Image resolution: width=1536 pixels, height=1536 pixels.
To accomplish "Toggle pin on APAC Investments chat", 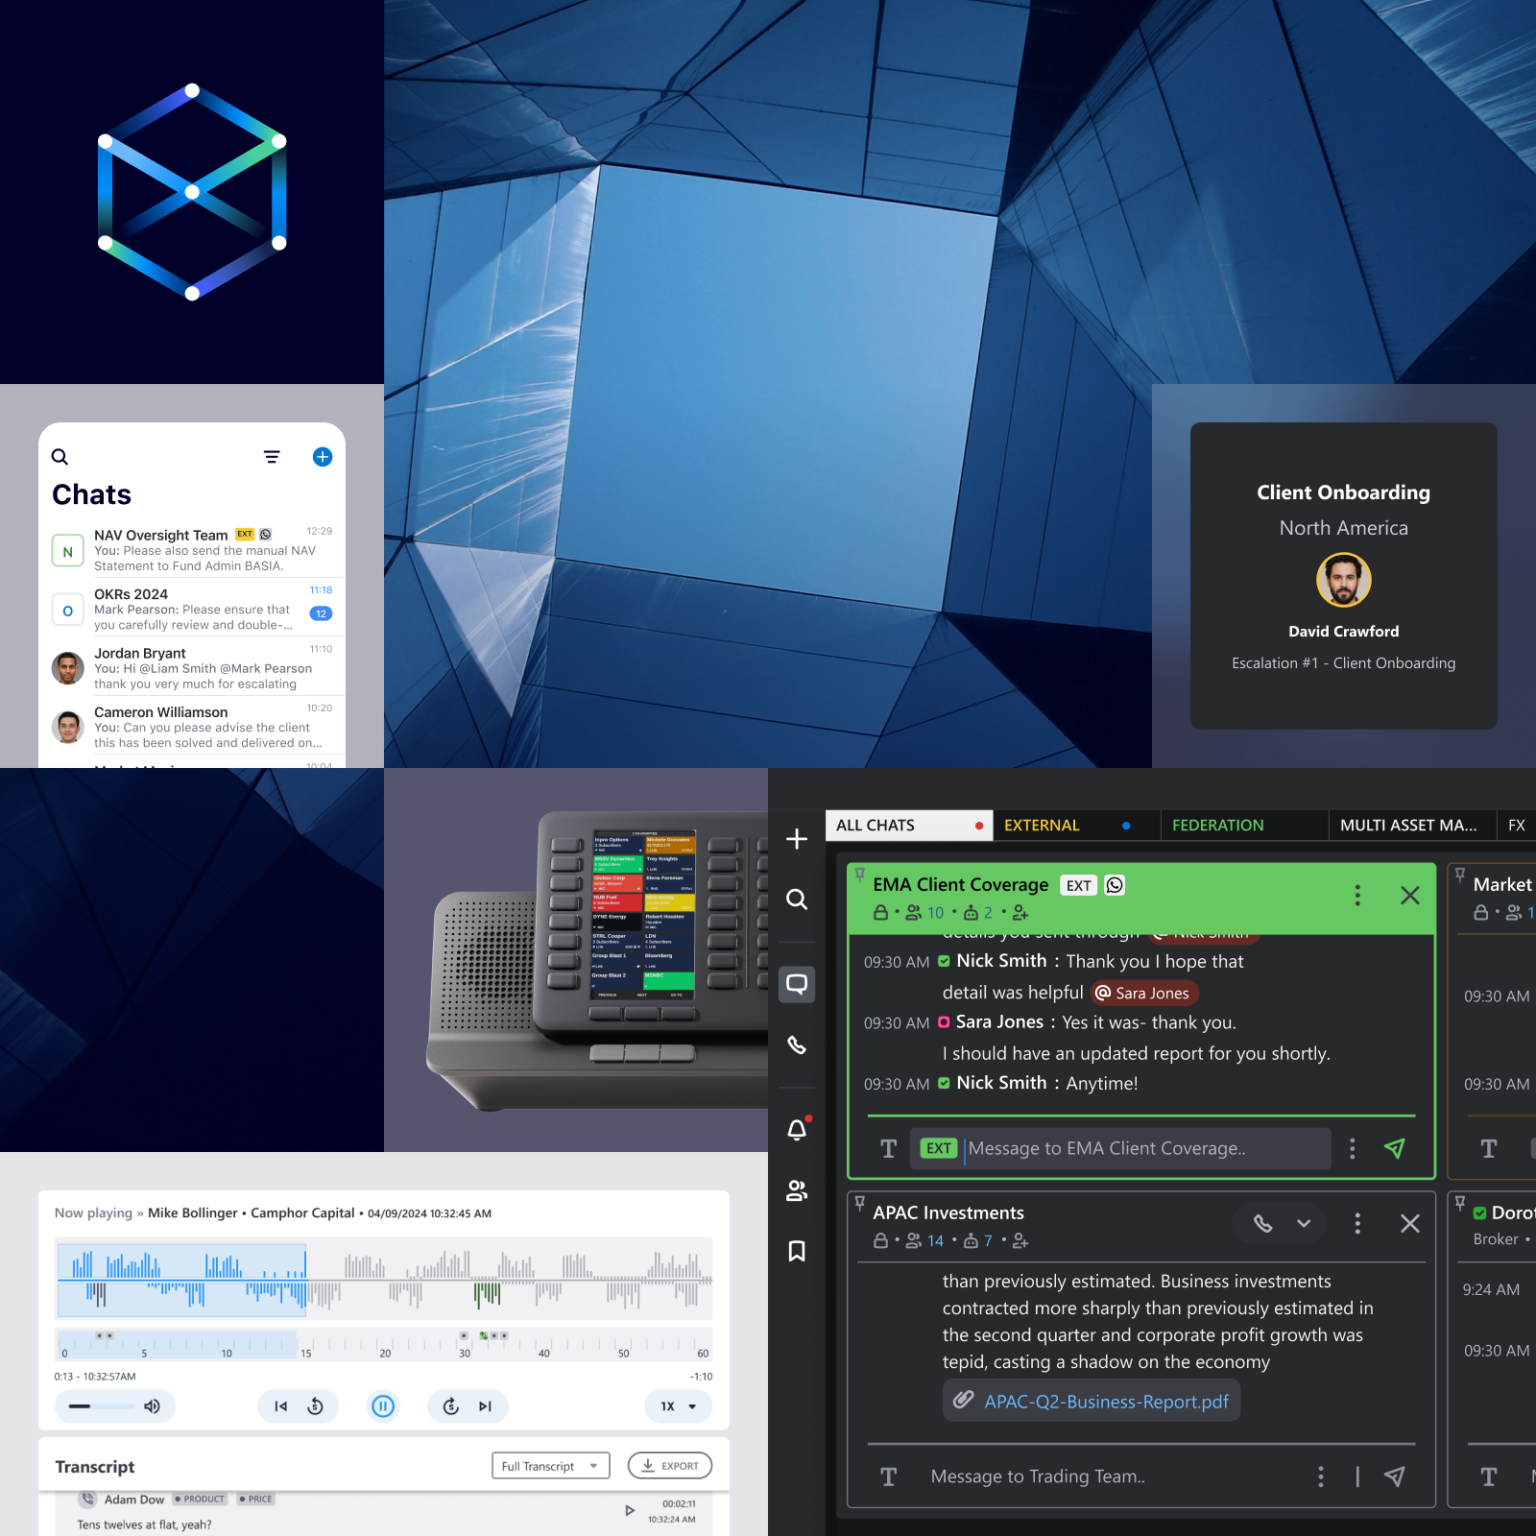I will click(x=859, y=1203).
